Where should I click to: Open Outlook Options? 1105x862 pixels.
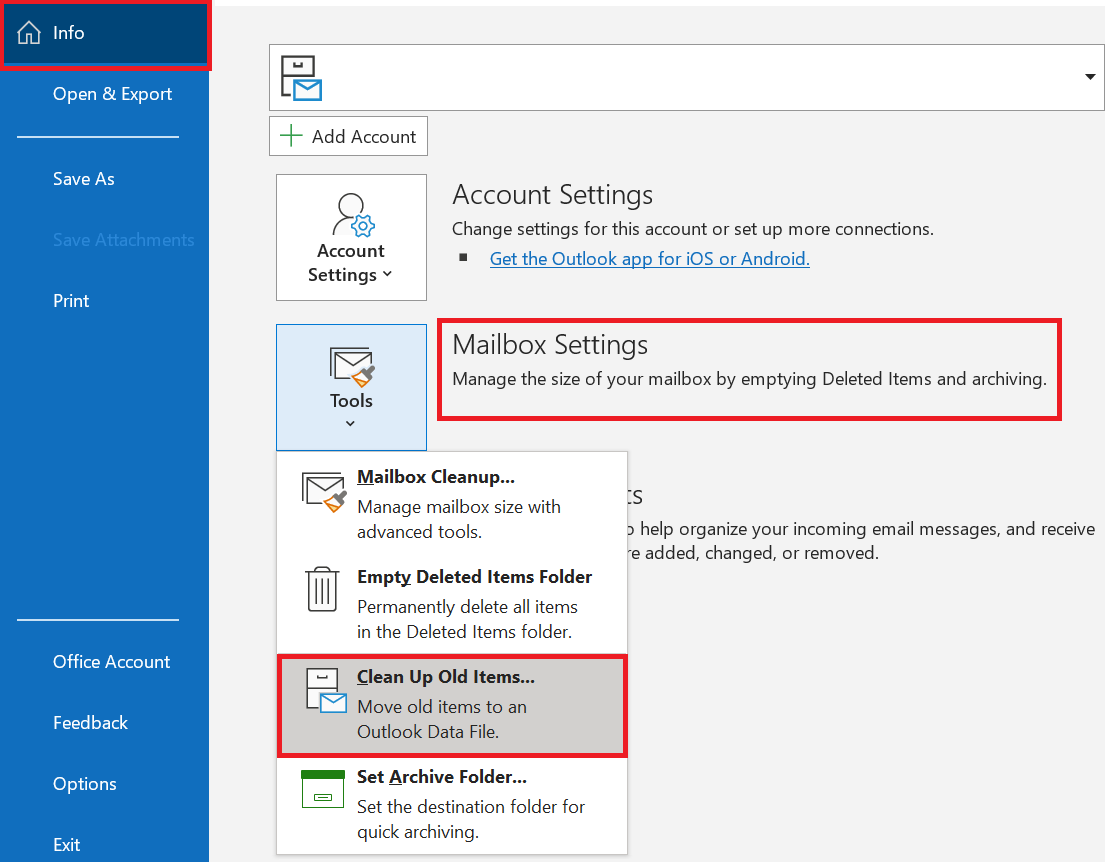coord(85,784)
